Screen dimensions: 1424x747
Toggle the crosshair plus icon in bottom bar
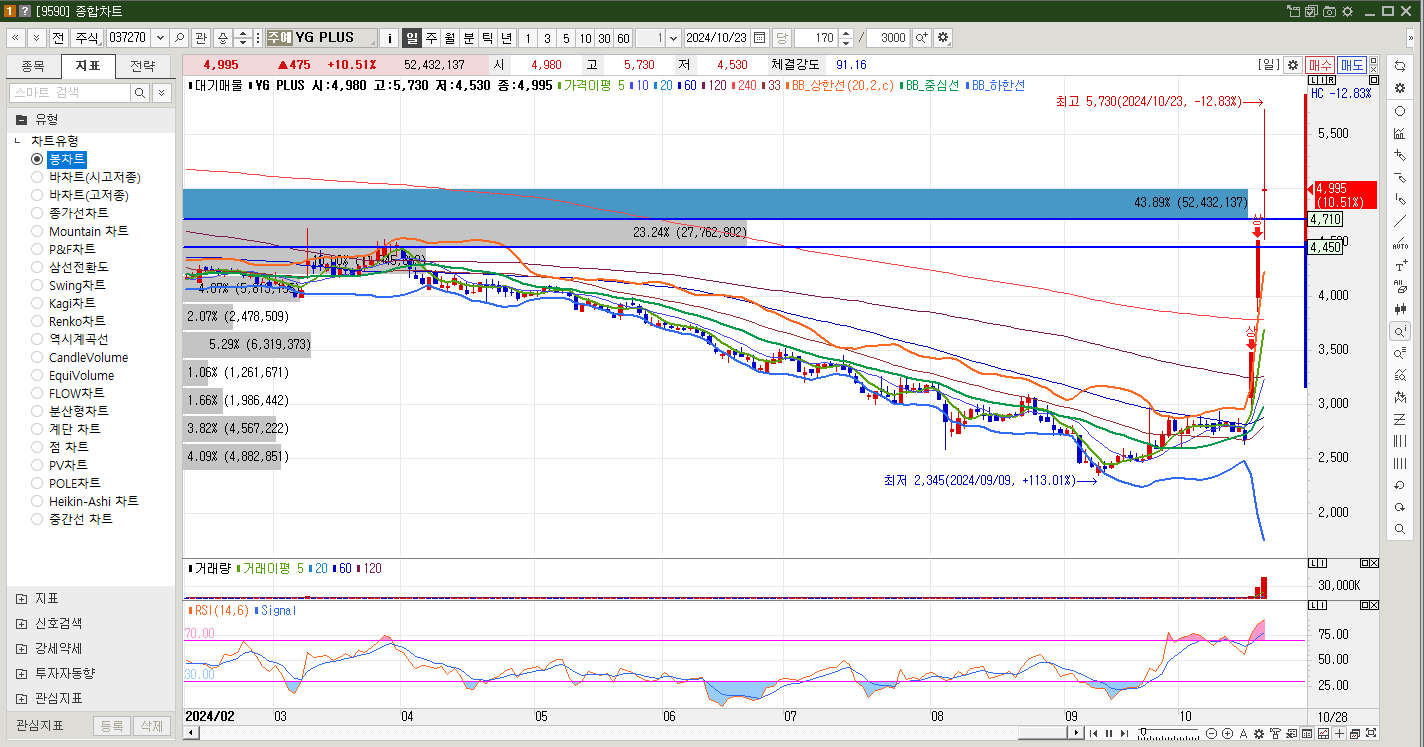tap(1339, 734)
